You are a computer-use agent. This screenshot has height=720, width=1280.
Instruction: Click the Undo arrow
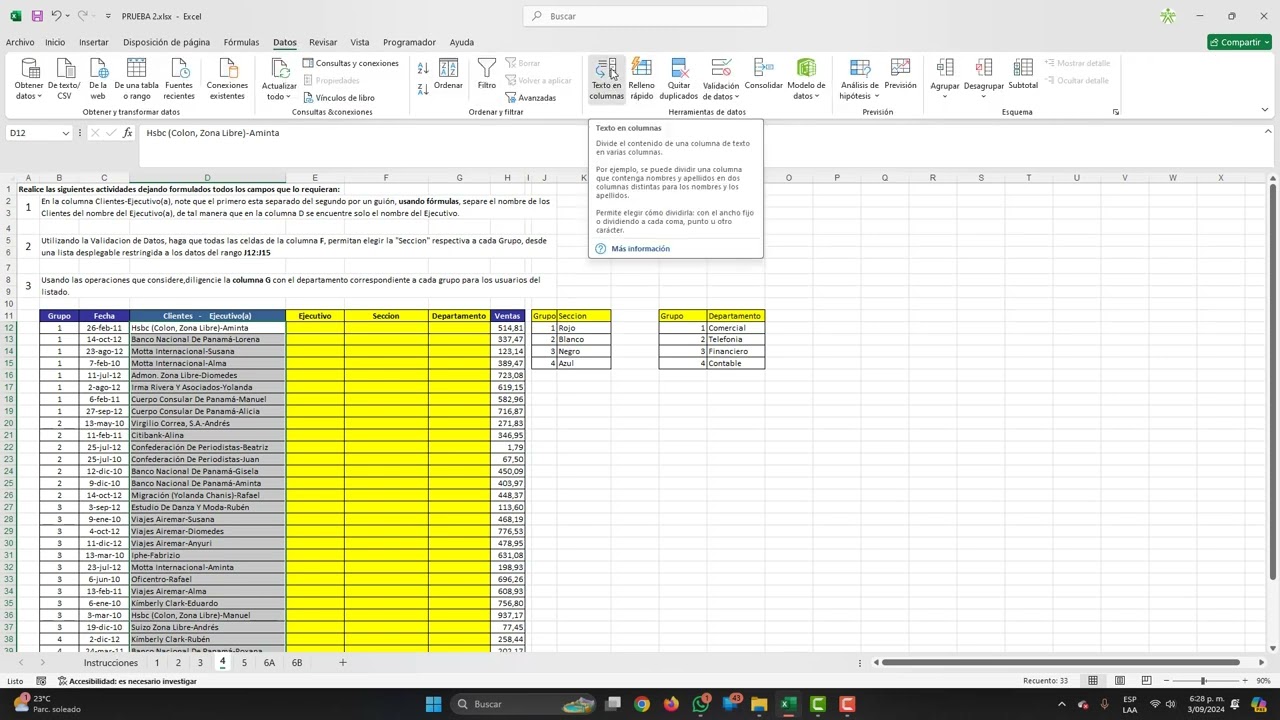pyautogui.click(x=58, y=16)
